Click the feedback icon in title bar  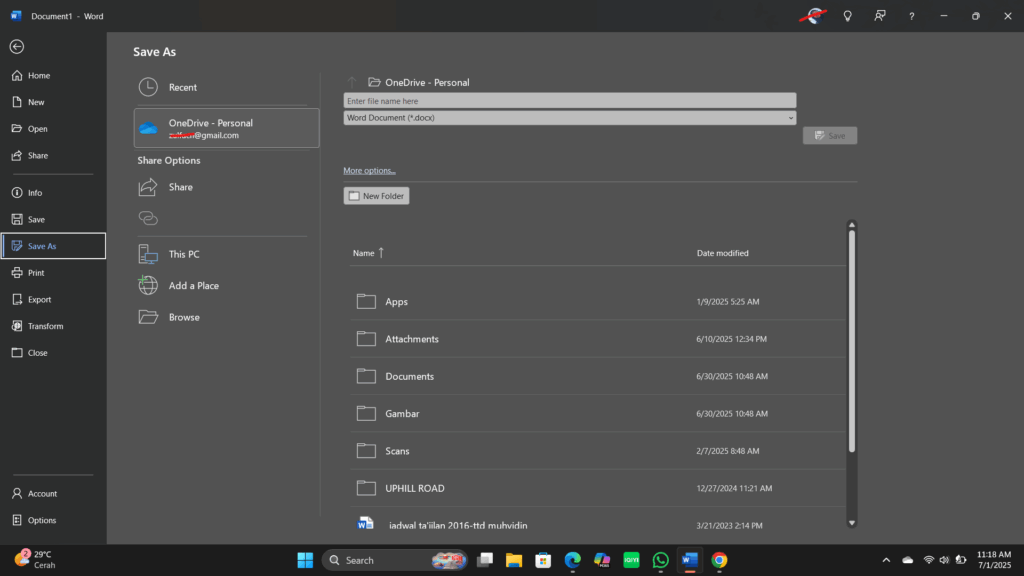pos(880,16)
